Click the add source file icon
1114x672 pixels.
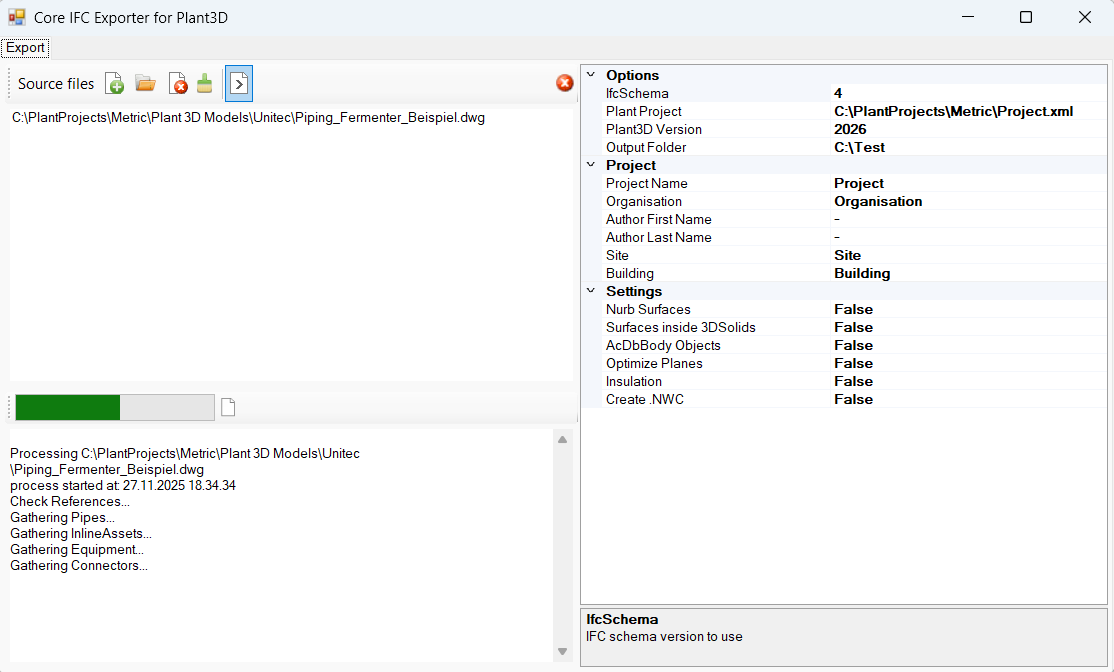tap(114, 84)
